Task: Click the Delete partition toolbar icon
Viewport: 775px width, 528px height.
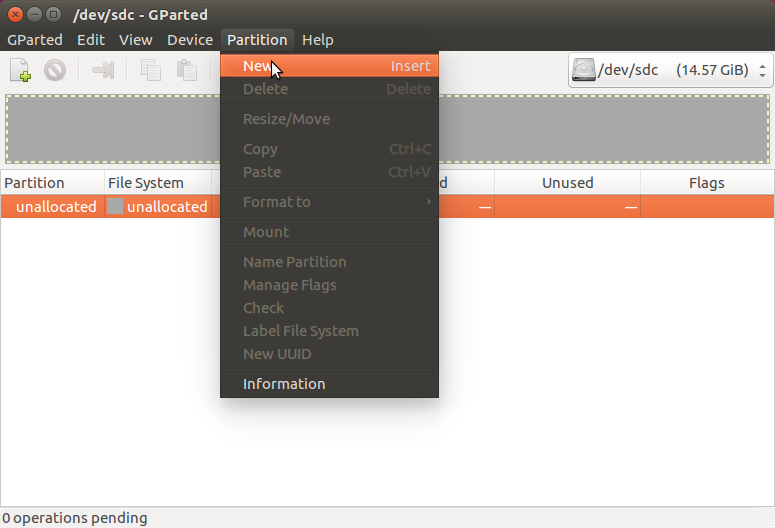Action: 55,70
